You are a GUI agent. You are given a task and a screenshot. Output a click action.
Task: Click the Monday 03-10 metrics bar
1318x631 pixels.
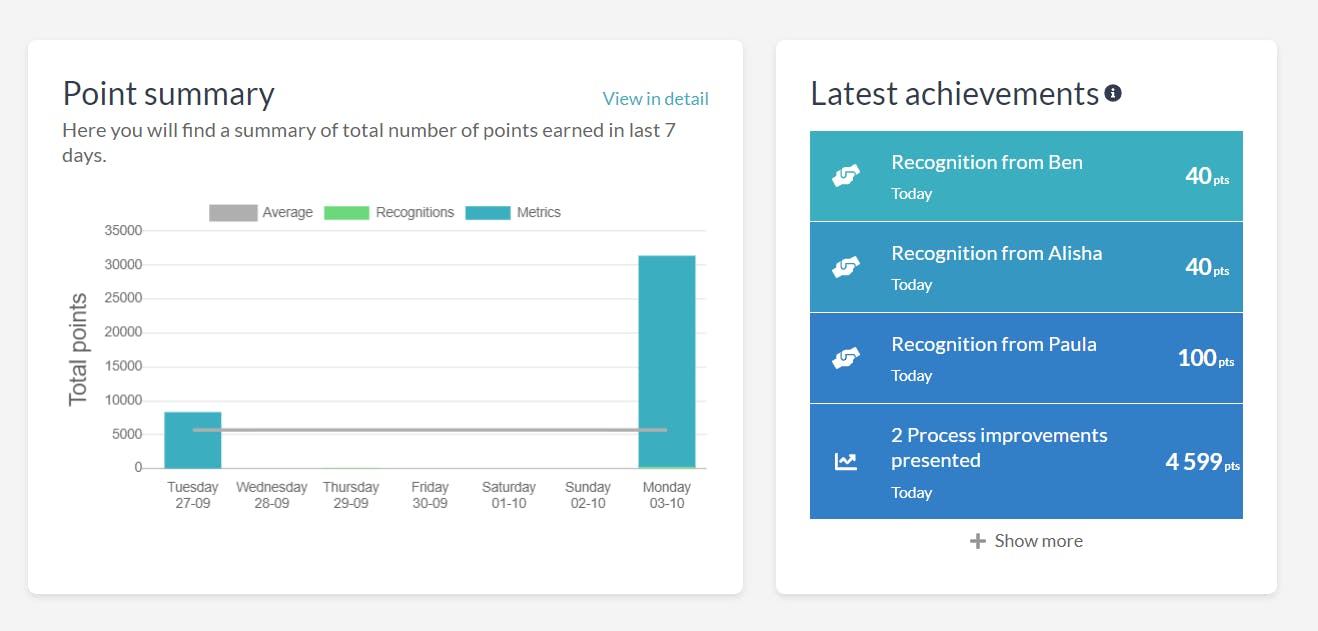tap(667, 362)
